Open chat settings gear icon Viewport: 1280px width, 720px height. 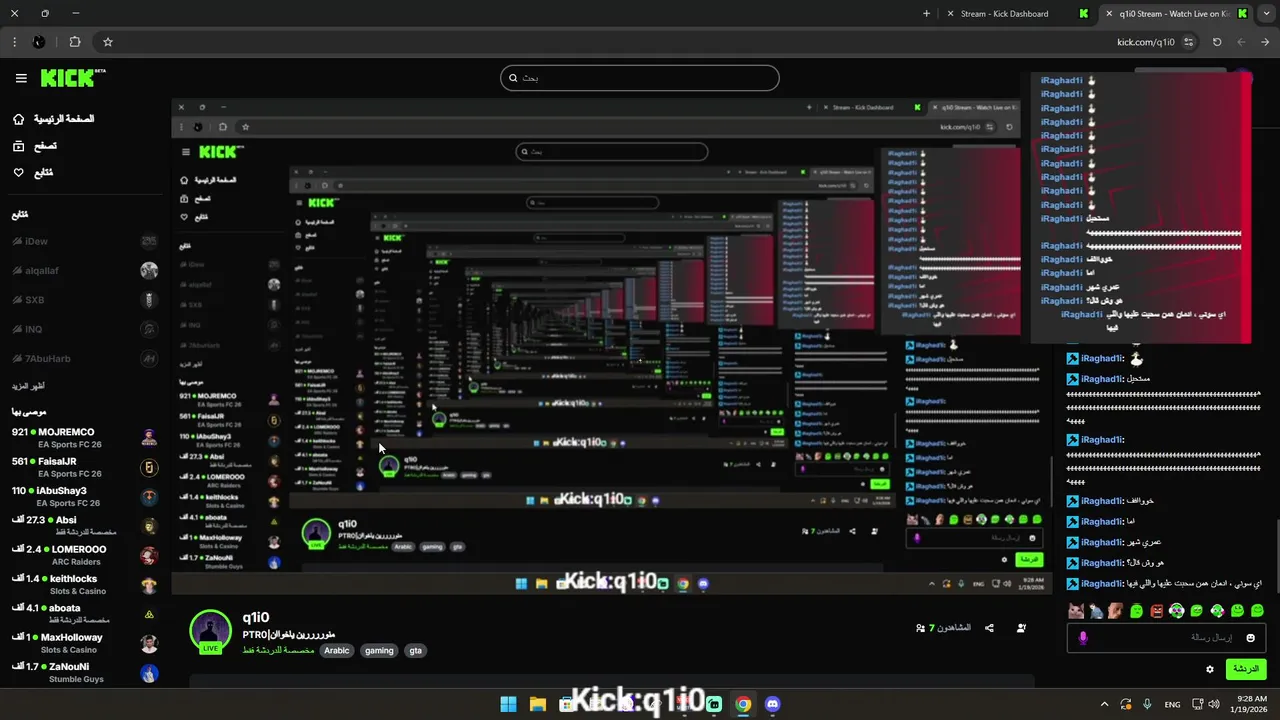[x=1209, y=669]
